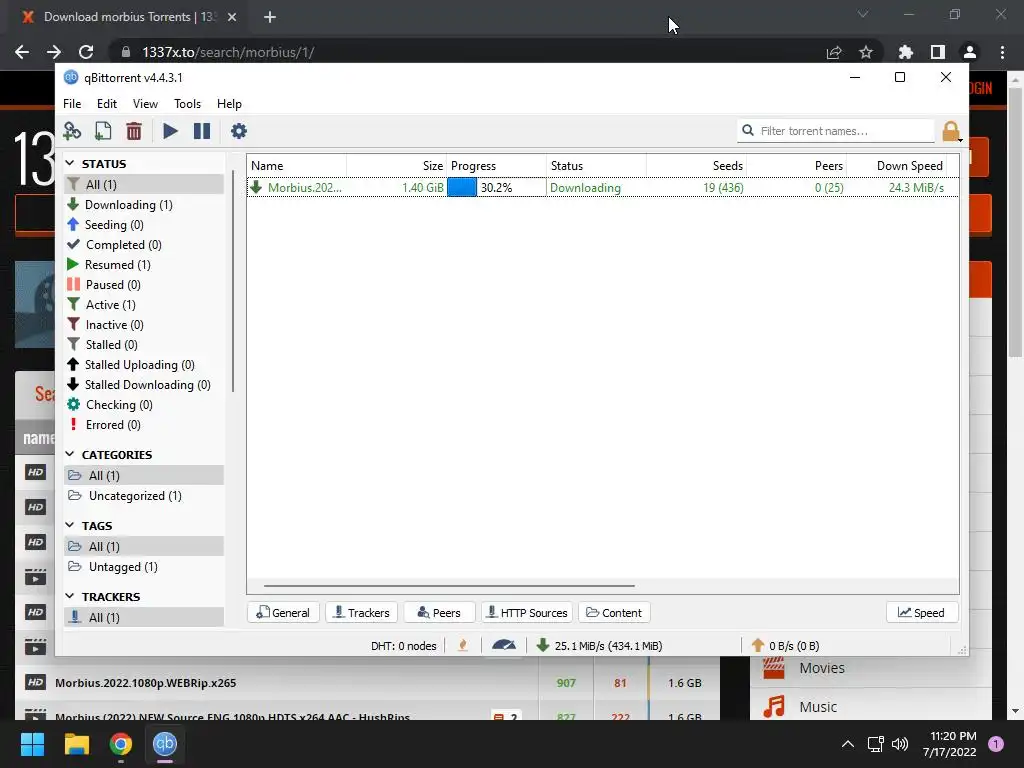
Task: Switch to the HTTP Sources tab
Action: [x=527, y=613]
